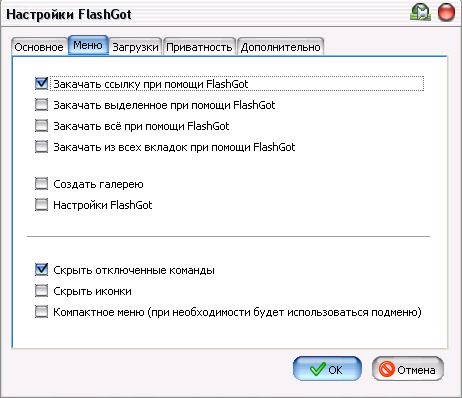This screenshot has width=462, height=398.
Task: Switch to the Приватность tab
Action: tap(199, 47)
